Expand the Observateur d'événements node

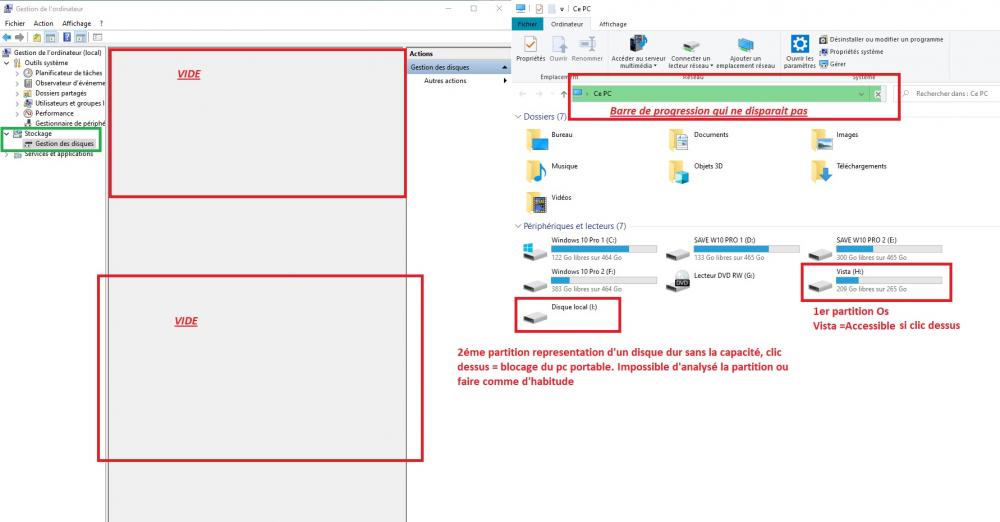[17, 83]
